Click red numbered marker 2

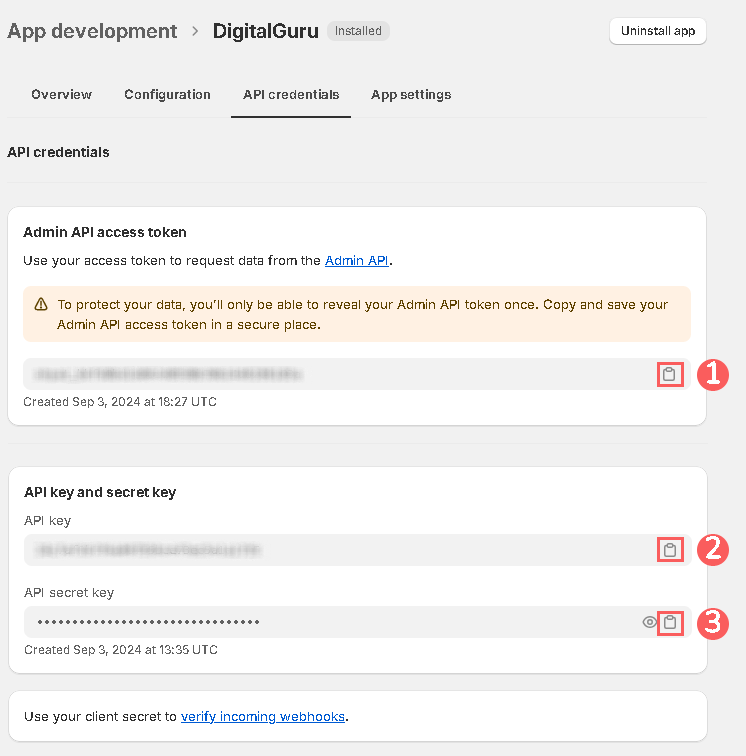tap(712, 549)
